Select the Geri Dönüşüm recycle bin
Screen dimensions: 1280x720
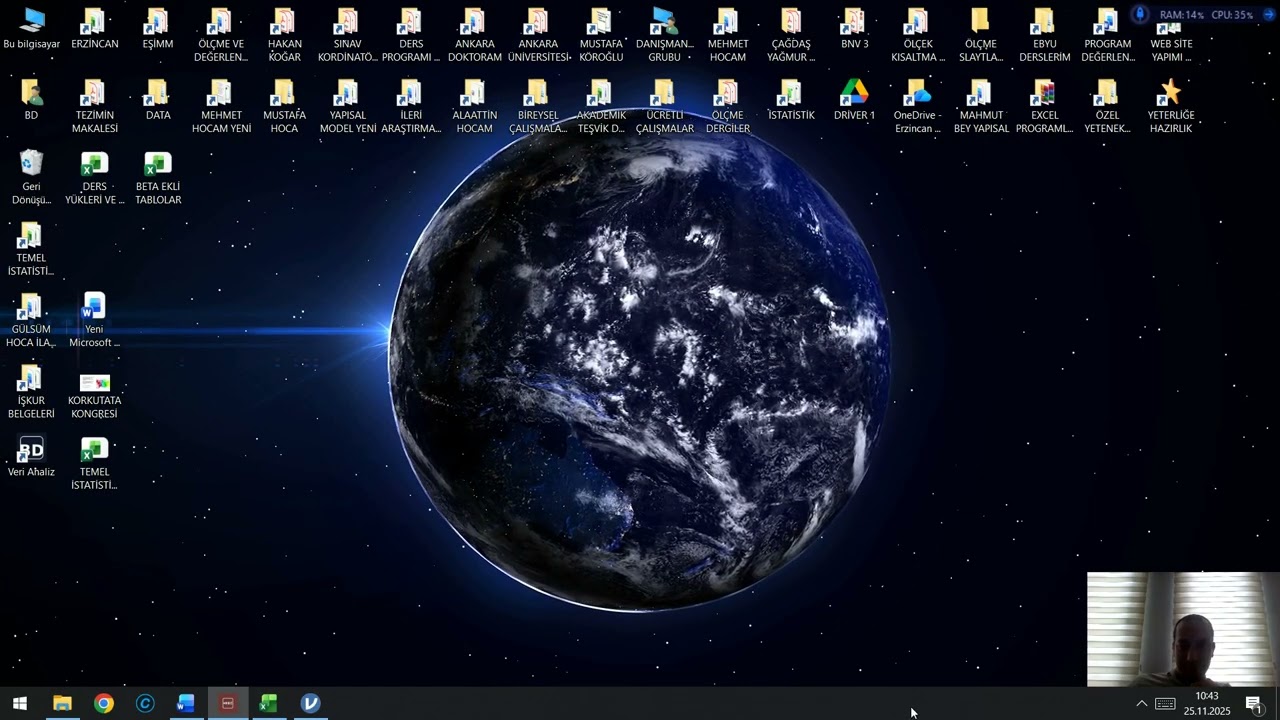coord(31,178)
